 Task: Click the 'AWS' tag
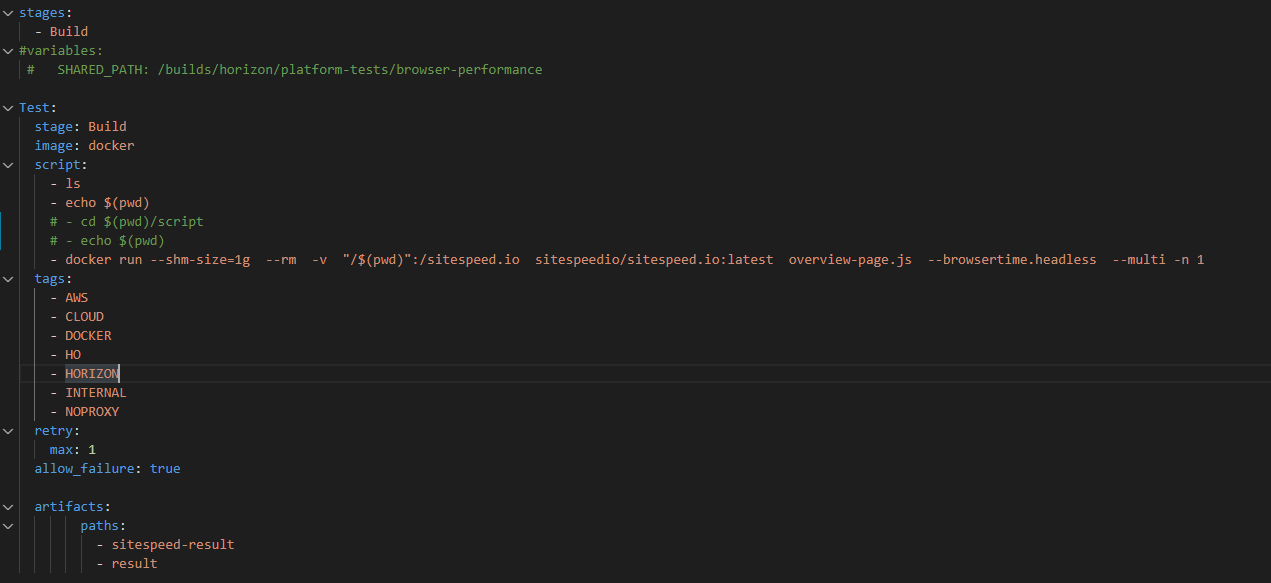(77, 298)
